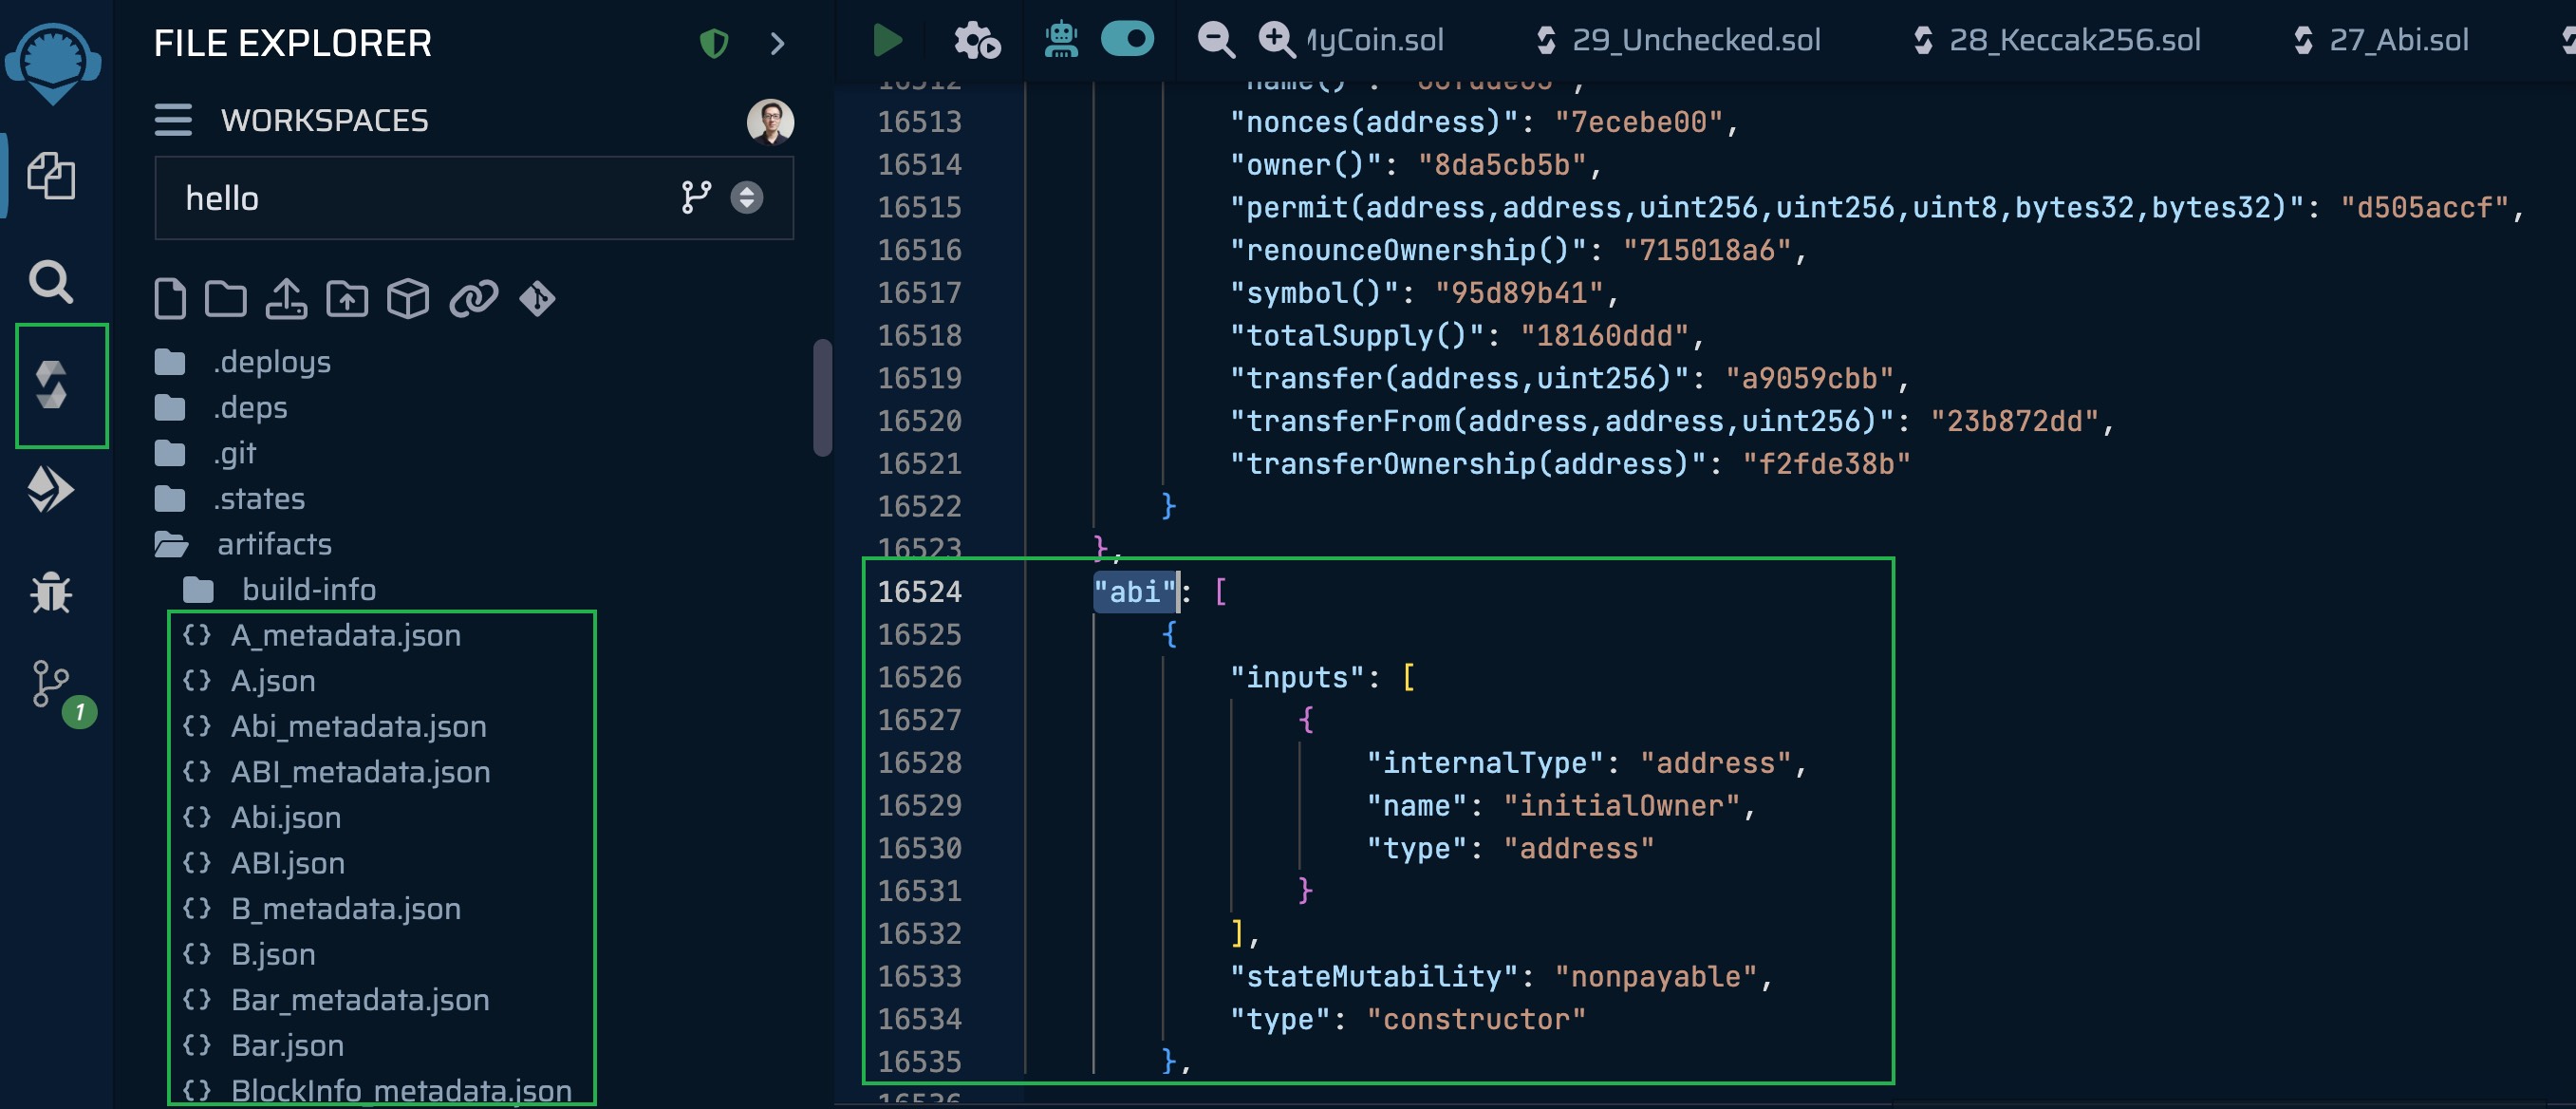Click the green shield verification icon
This screenshot has height=1109, width=2576.
pyautogui.click(x=713, y=44)
